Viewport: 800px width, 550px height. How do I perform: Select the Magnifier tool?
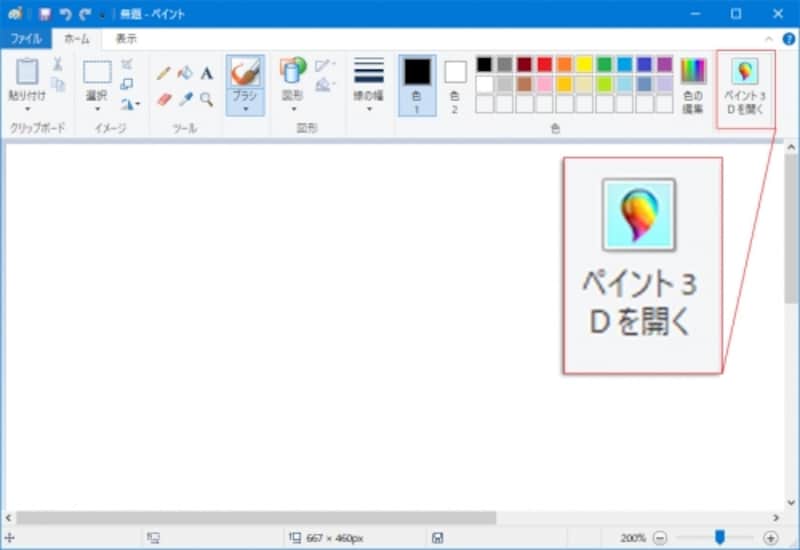pos(207,99)
